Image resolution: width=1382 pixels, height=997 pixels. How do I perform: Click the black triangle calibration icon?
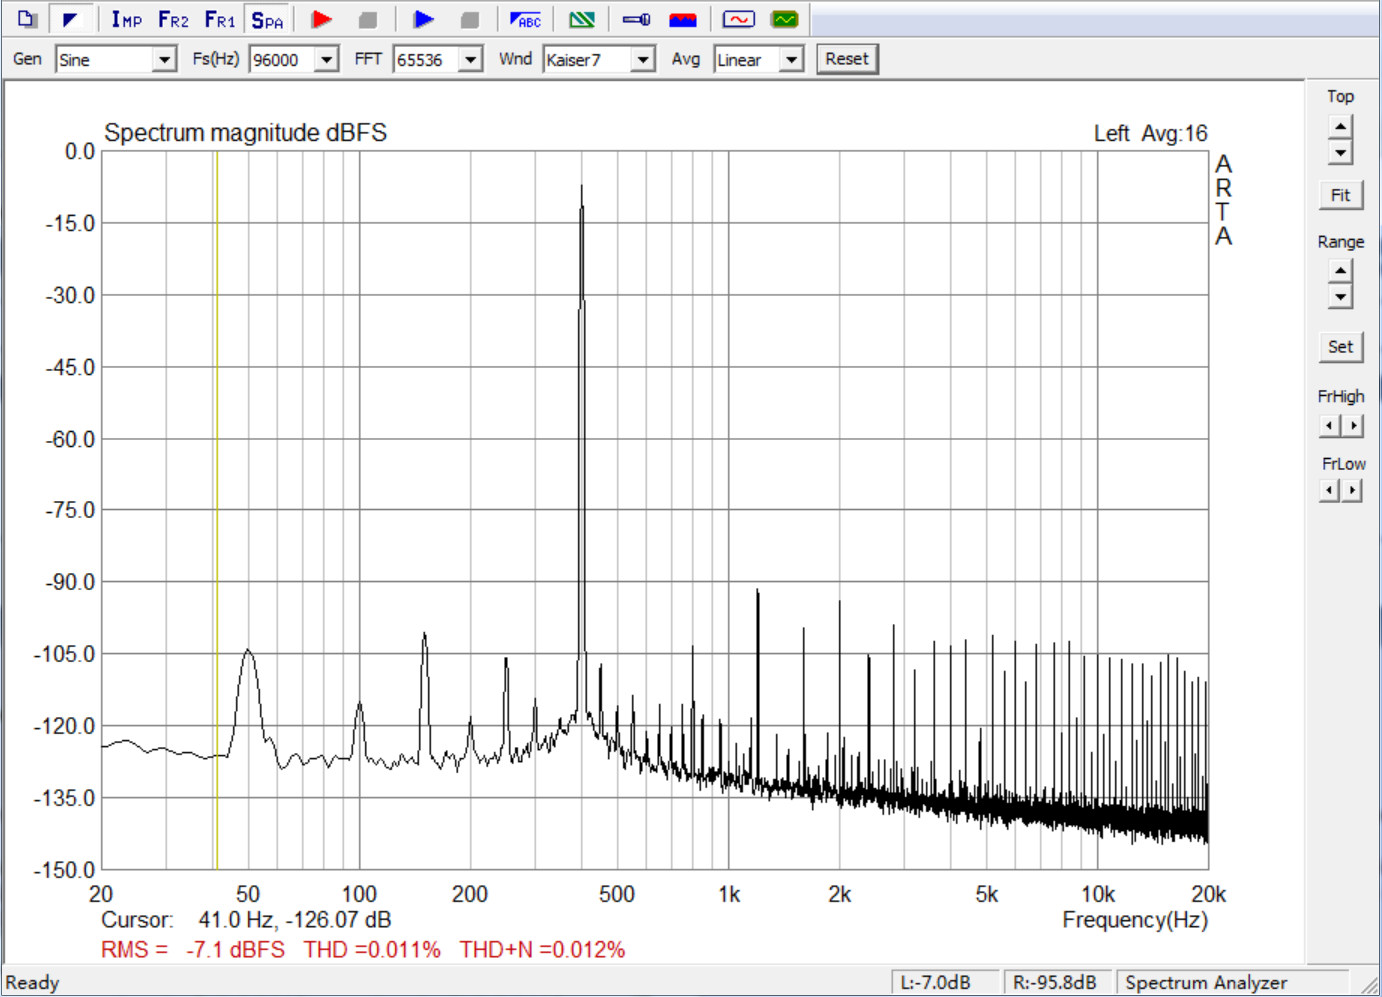pos(71,19)
